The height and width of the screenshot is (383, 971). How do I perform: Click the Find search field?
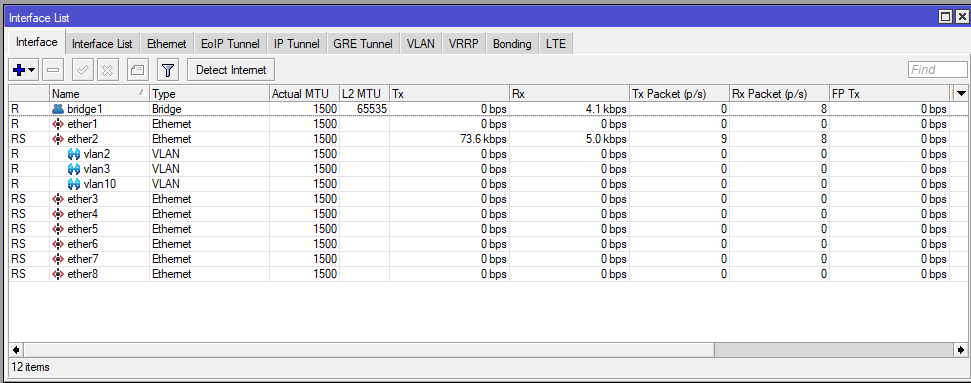coord(938,69)
